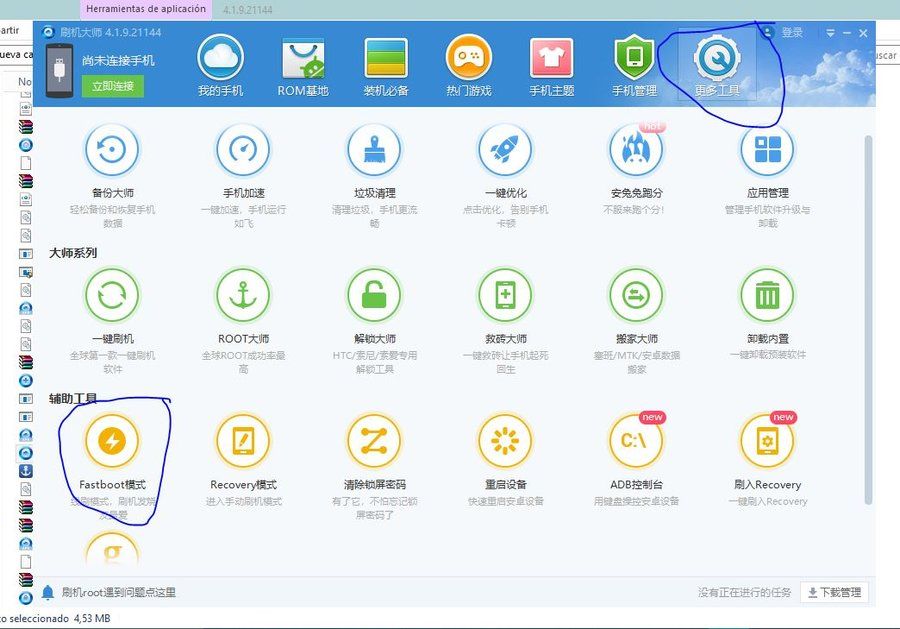Click the 辅助工具 section heading
The width and height of the screenshot is (900, 629).
tap(73, 398)
